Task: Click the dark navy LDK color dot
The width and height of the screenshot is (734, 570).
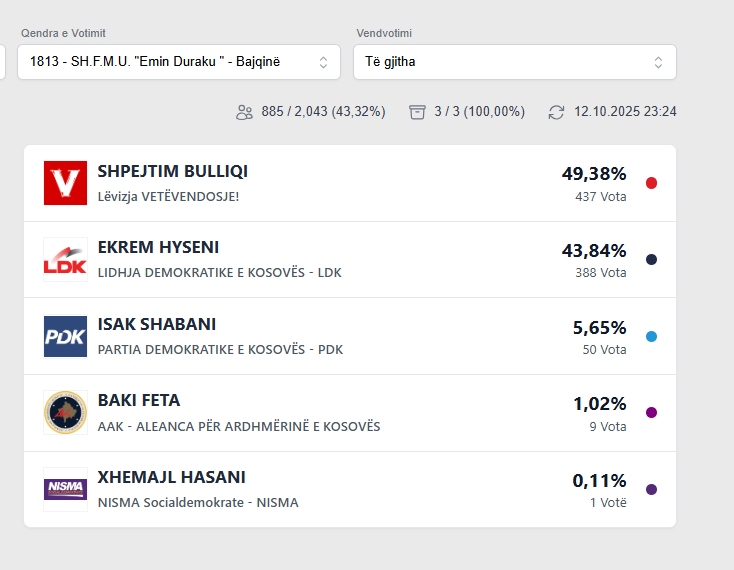Action: (652, 260)
